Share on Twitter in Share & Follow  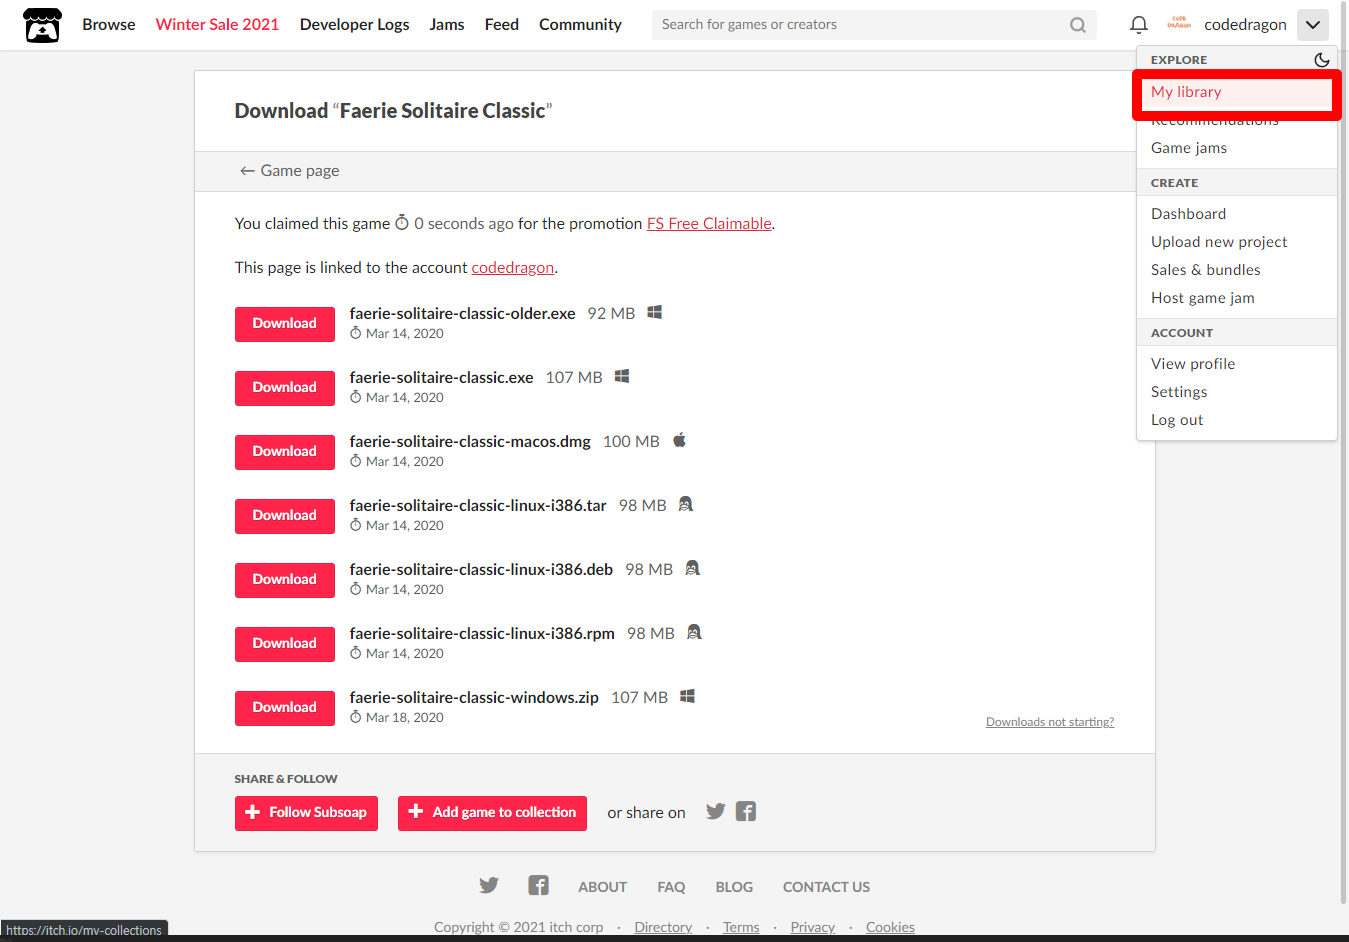tap(716, 811)
